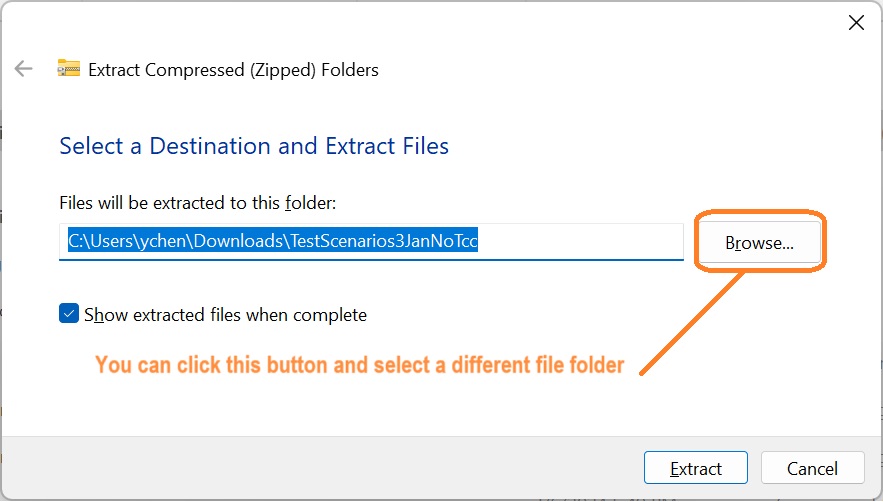This screenshot has width=883, height=502.
Task: Click the highlighted destination path text
Action: [x=272, y=242]
